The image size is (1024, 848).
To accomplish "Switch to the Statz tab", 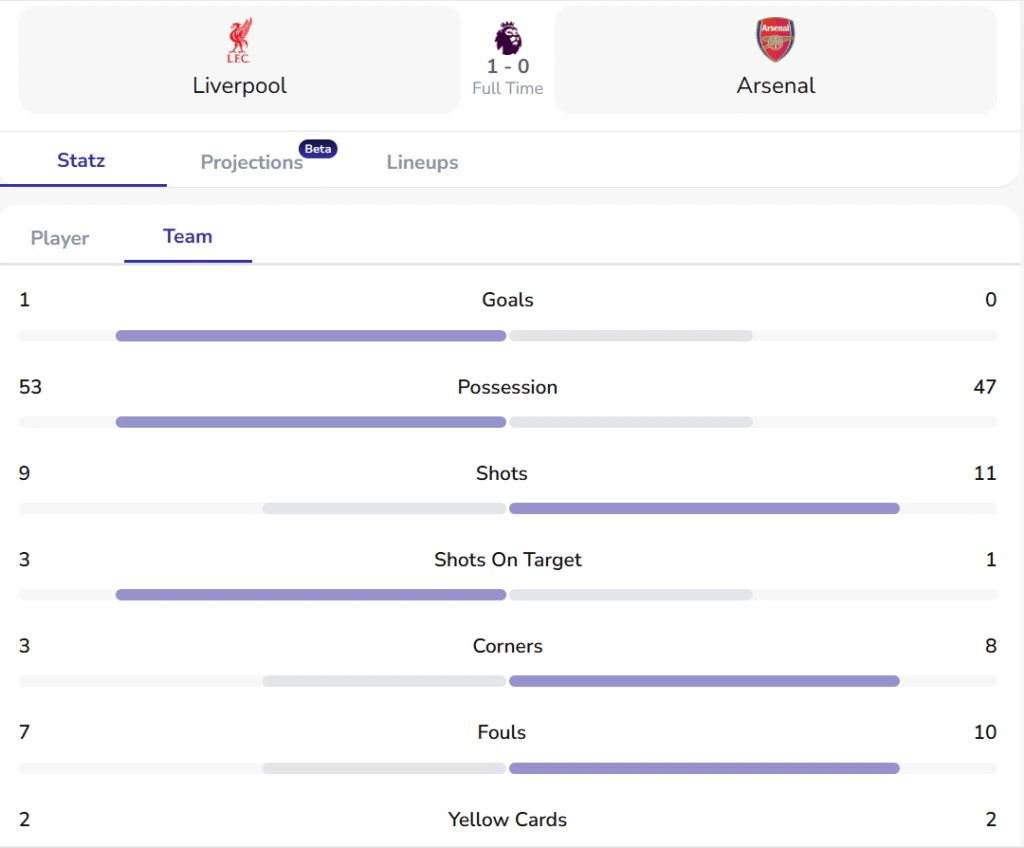I will pos(81,160).
